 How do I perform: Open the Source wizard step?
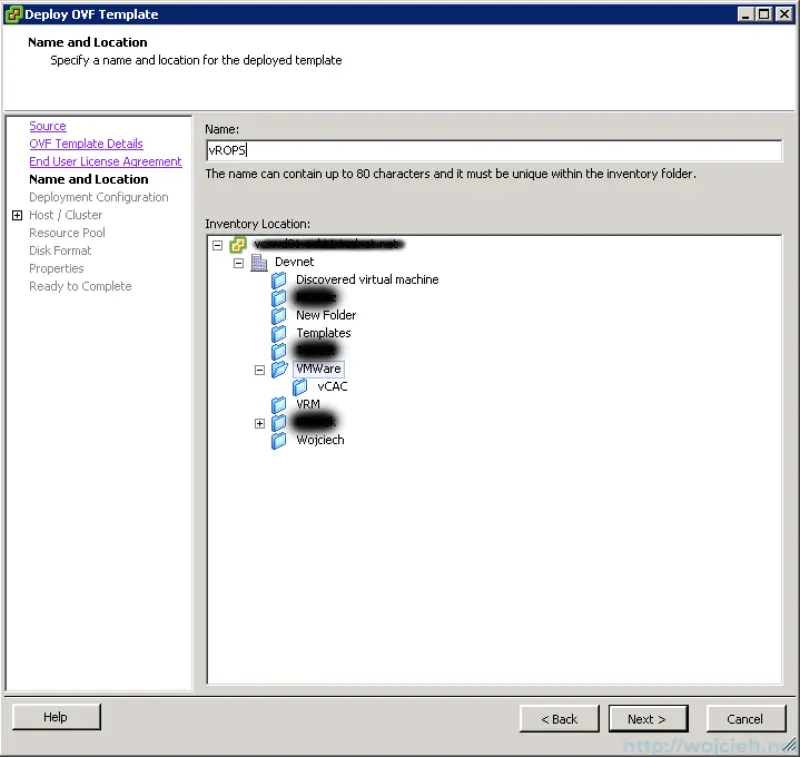point(47,125)
